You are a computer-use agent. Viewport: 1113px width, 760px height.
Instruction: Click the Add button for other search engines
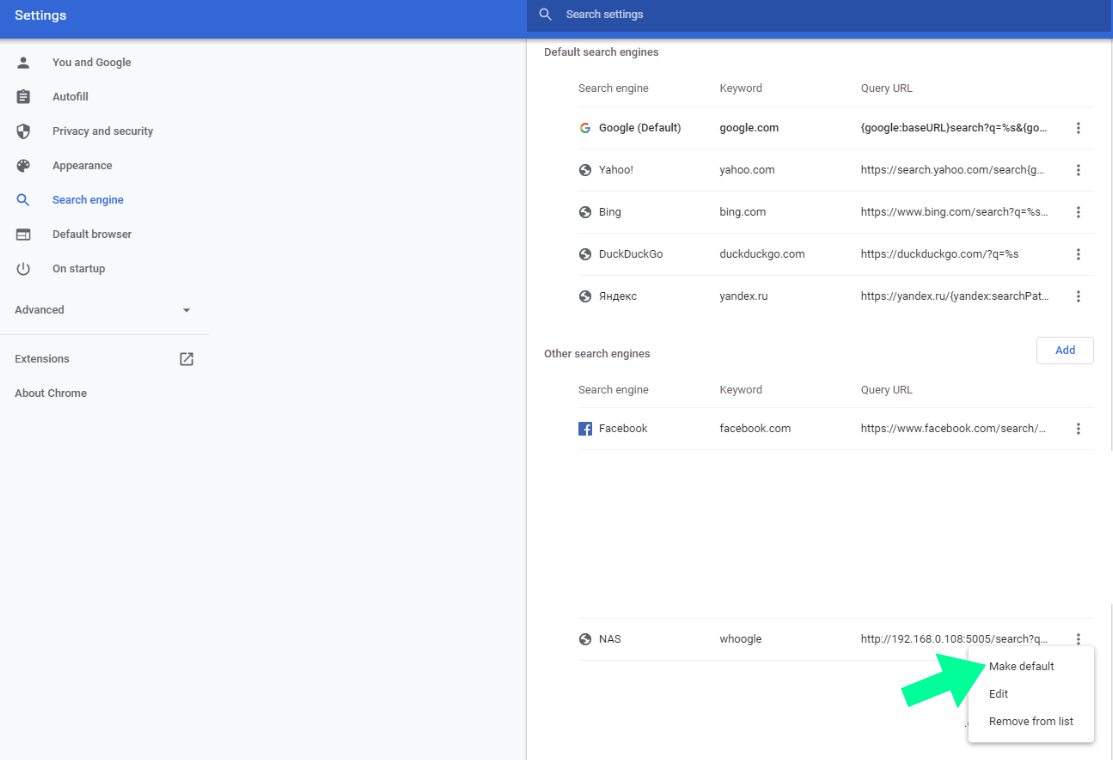(1064, 350)
